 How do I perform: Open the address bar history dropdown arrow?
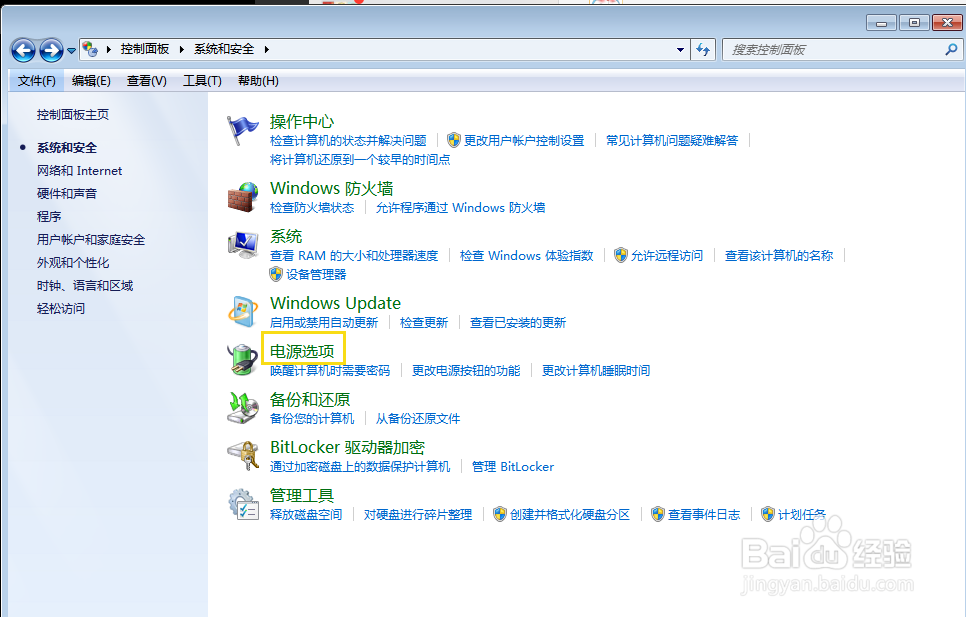pos(680,49)
